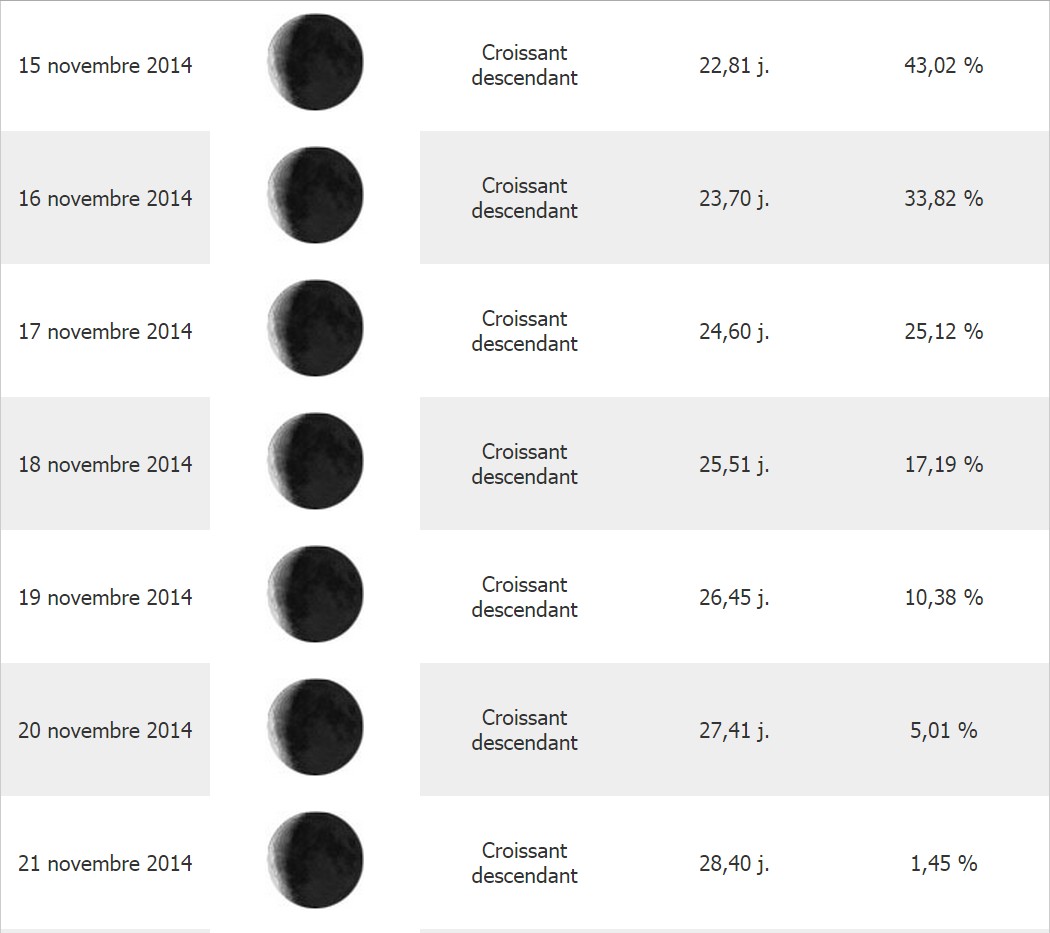Click the moon image for 20 novembre 2014
The image size is (1050, 933).
coord(315,727)
